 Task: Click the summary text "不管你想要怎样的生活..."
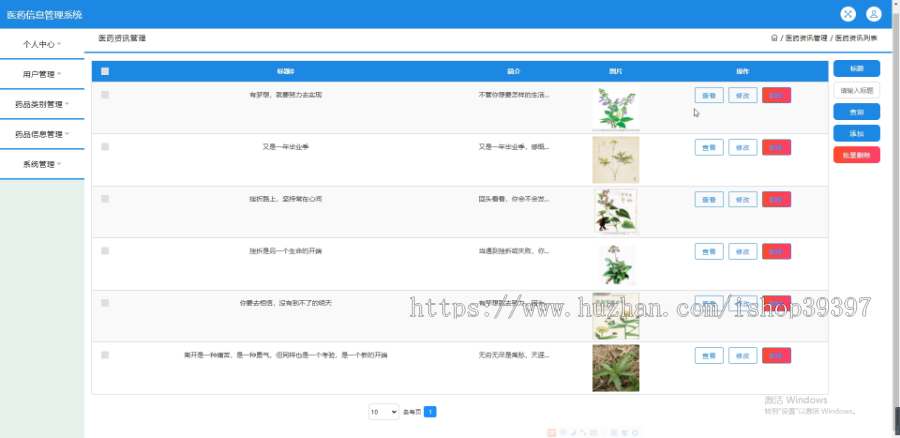(x=514, y=95)
